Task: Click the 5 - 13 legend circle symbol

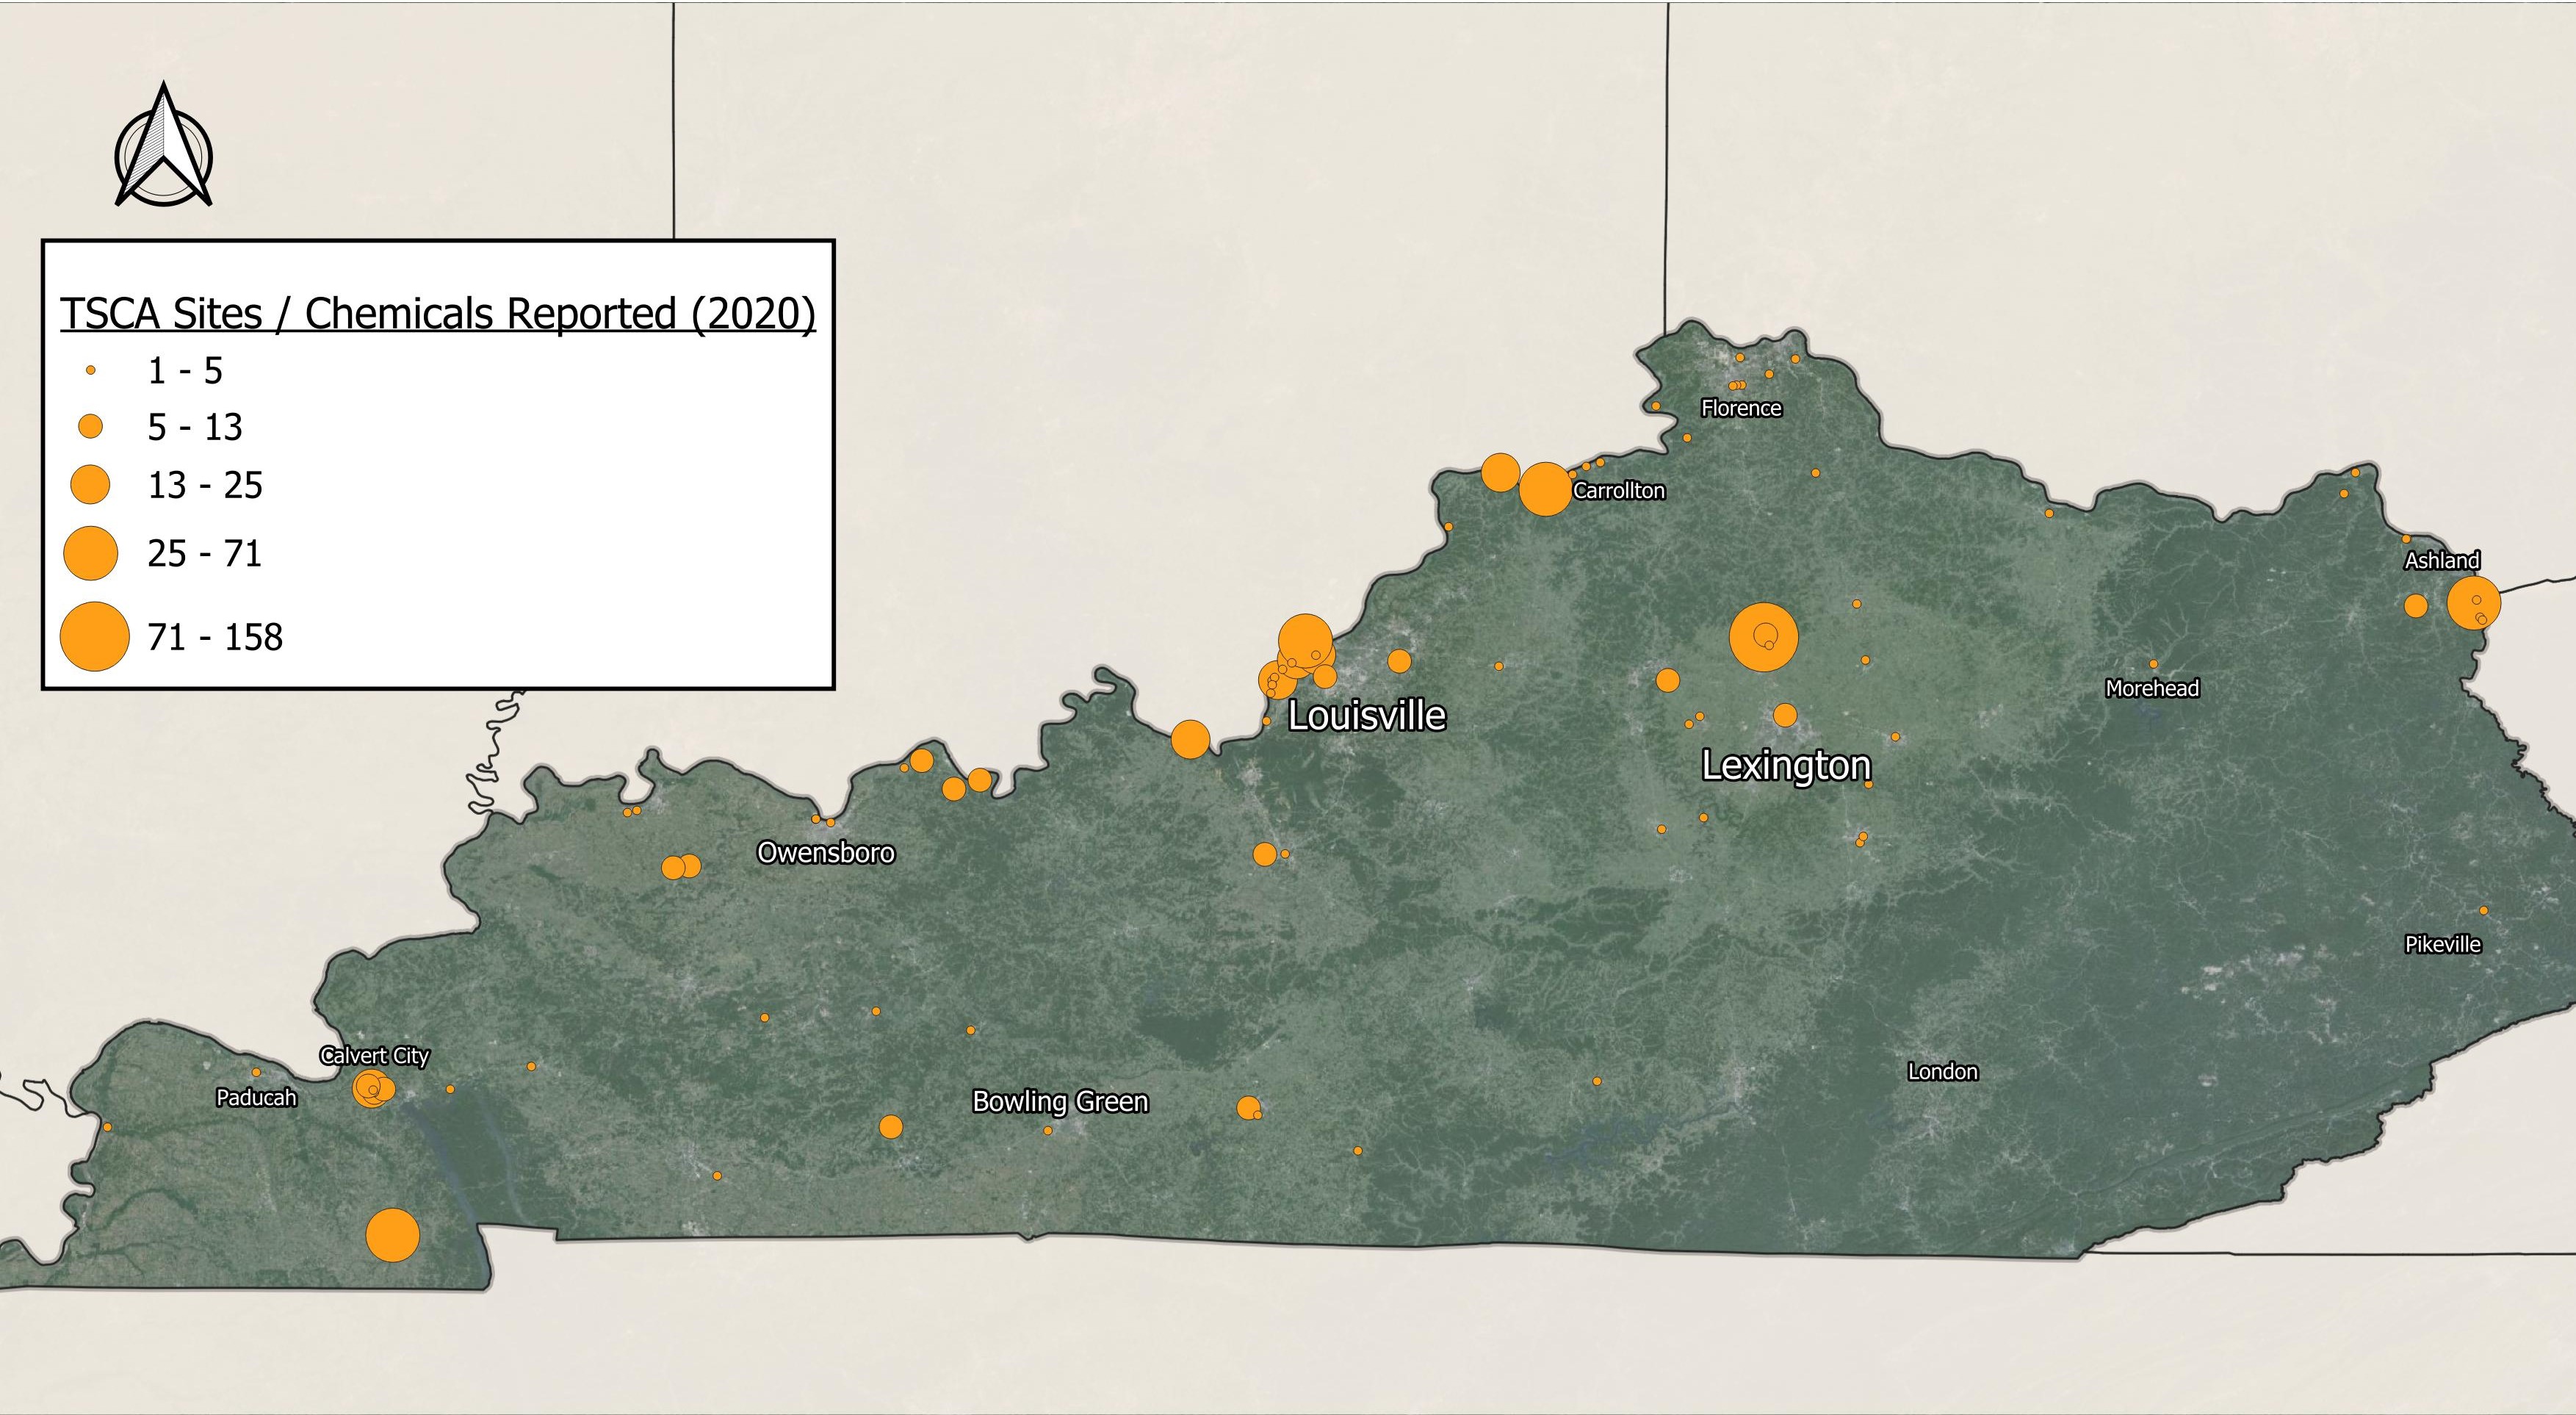Action: tap(91, 427)
